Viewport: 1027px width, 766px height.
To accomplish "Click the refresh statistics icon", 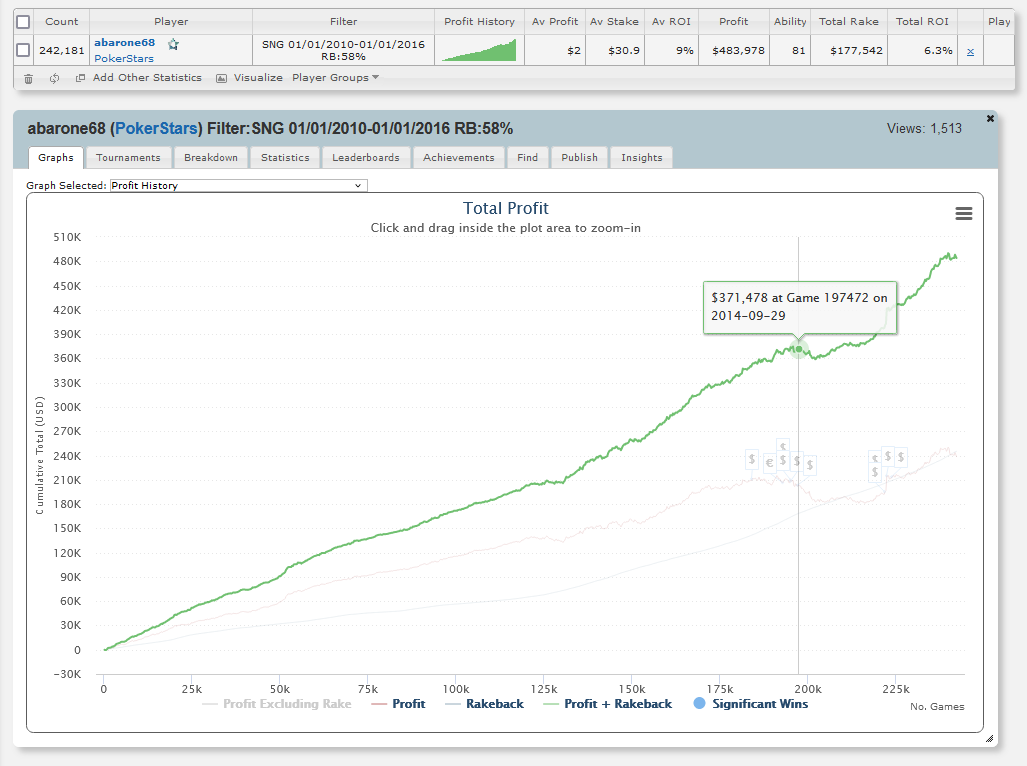I will coord(53,78).
